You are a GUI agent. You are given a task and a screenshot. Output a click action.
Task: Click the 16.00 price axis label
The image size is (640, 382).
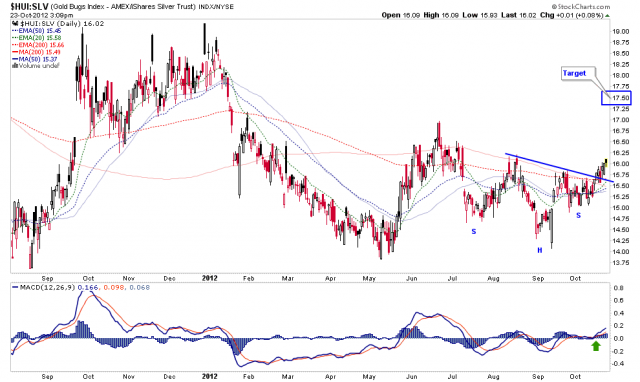point(620,164)
